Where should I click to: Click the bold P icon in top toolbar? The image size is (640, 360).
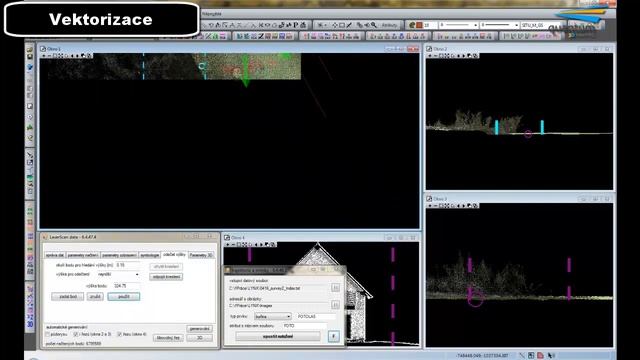(x=296, y=25)
